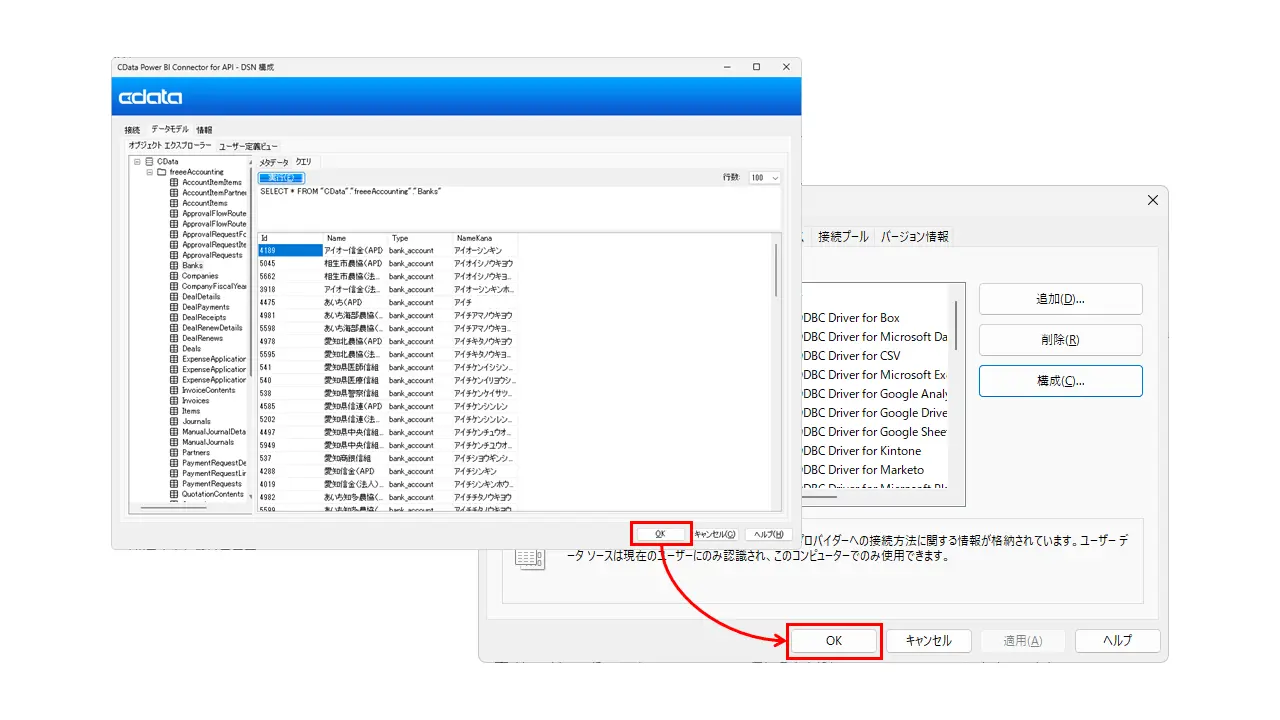The height and width of the screenshot is (720, 1280).
Task: Click the table icon beside DealPayments
Action: tap(174, 307)
